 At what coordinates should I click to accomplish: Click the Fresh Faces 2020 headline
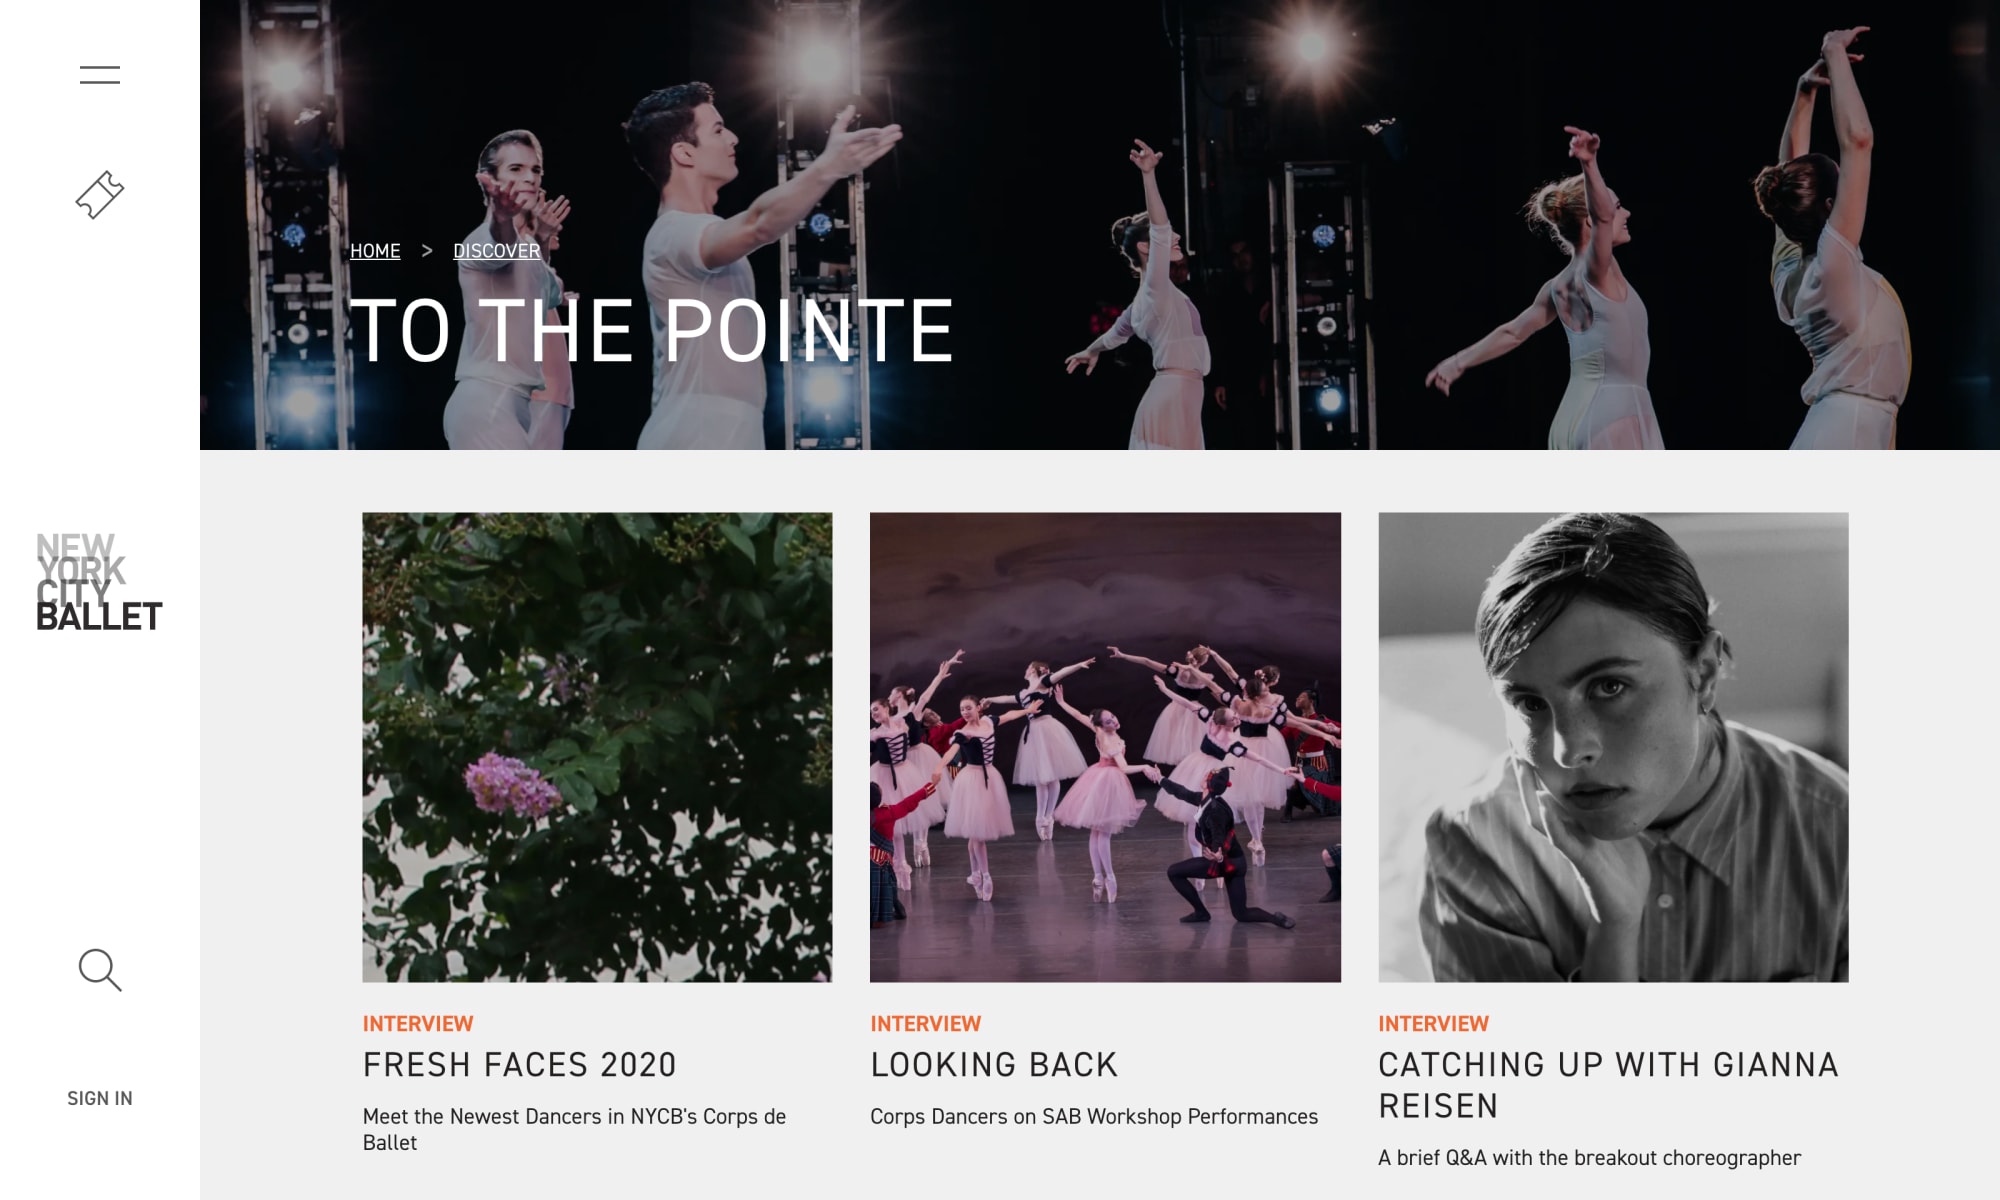tap(520, 1065)
